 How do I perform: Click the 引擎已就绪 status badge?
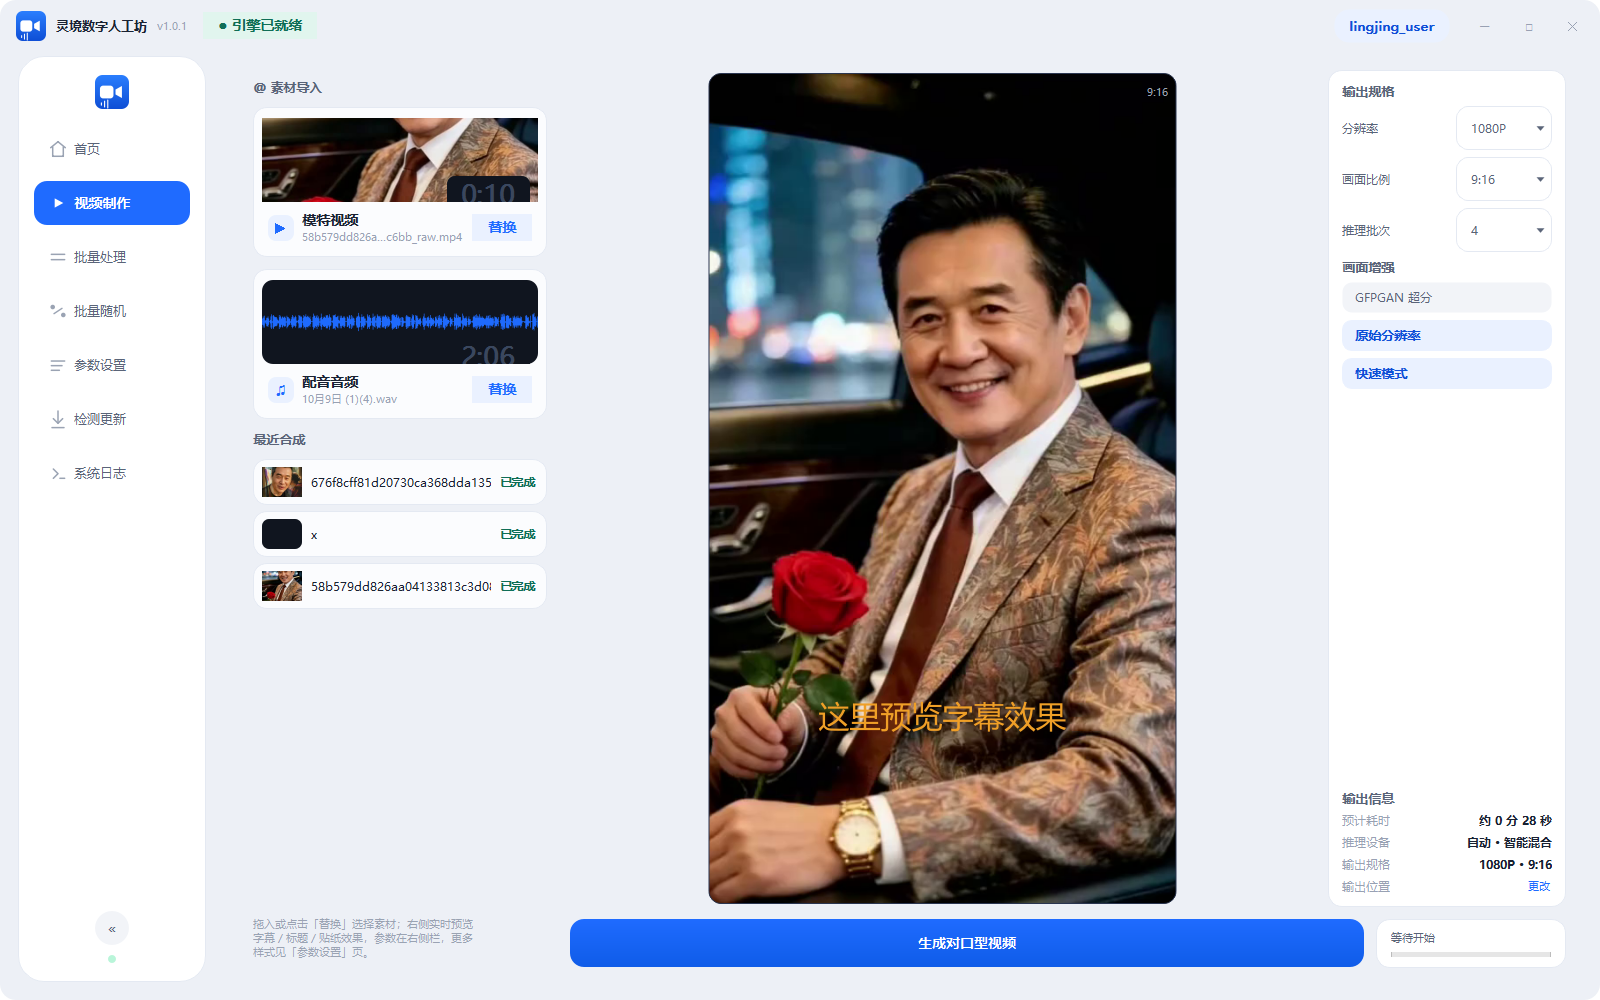(260, 26)
